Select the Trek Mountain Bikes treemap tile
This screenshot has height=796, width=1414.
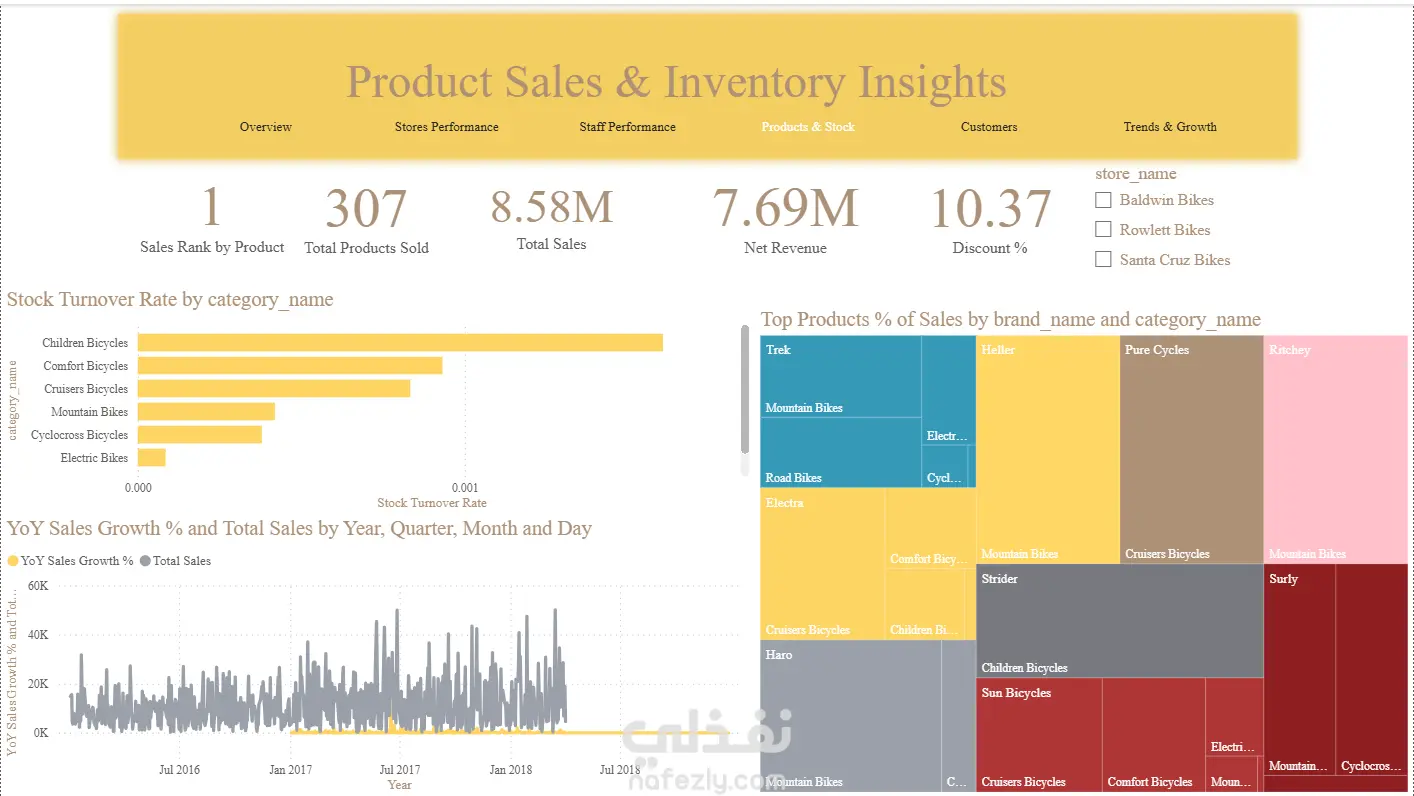[x=841, y=377]
